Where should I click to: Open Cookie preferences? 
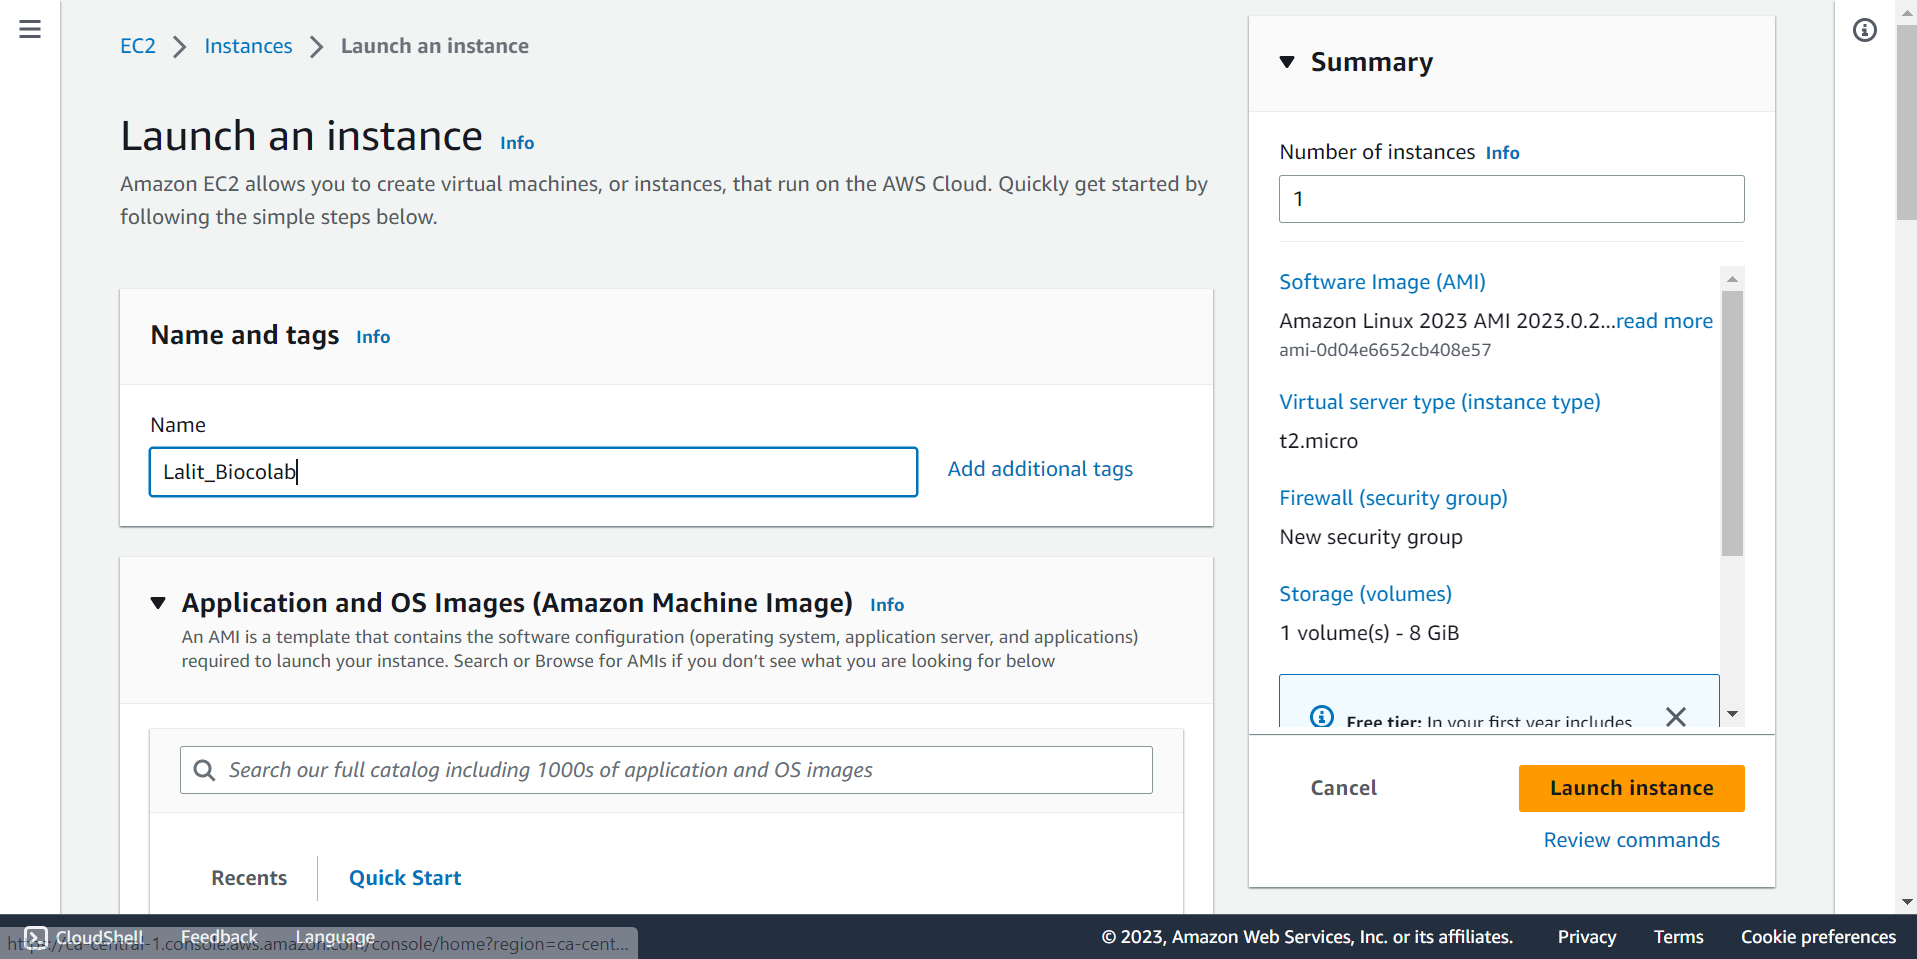point(1818,937)
